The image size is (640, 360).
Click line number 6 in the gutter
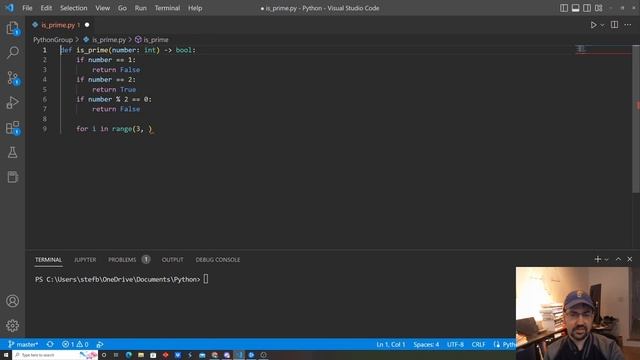[x=44, y=99]
